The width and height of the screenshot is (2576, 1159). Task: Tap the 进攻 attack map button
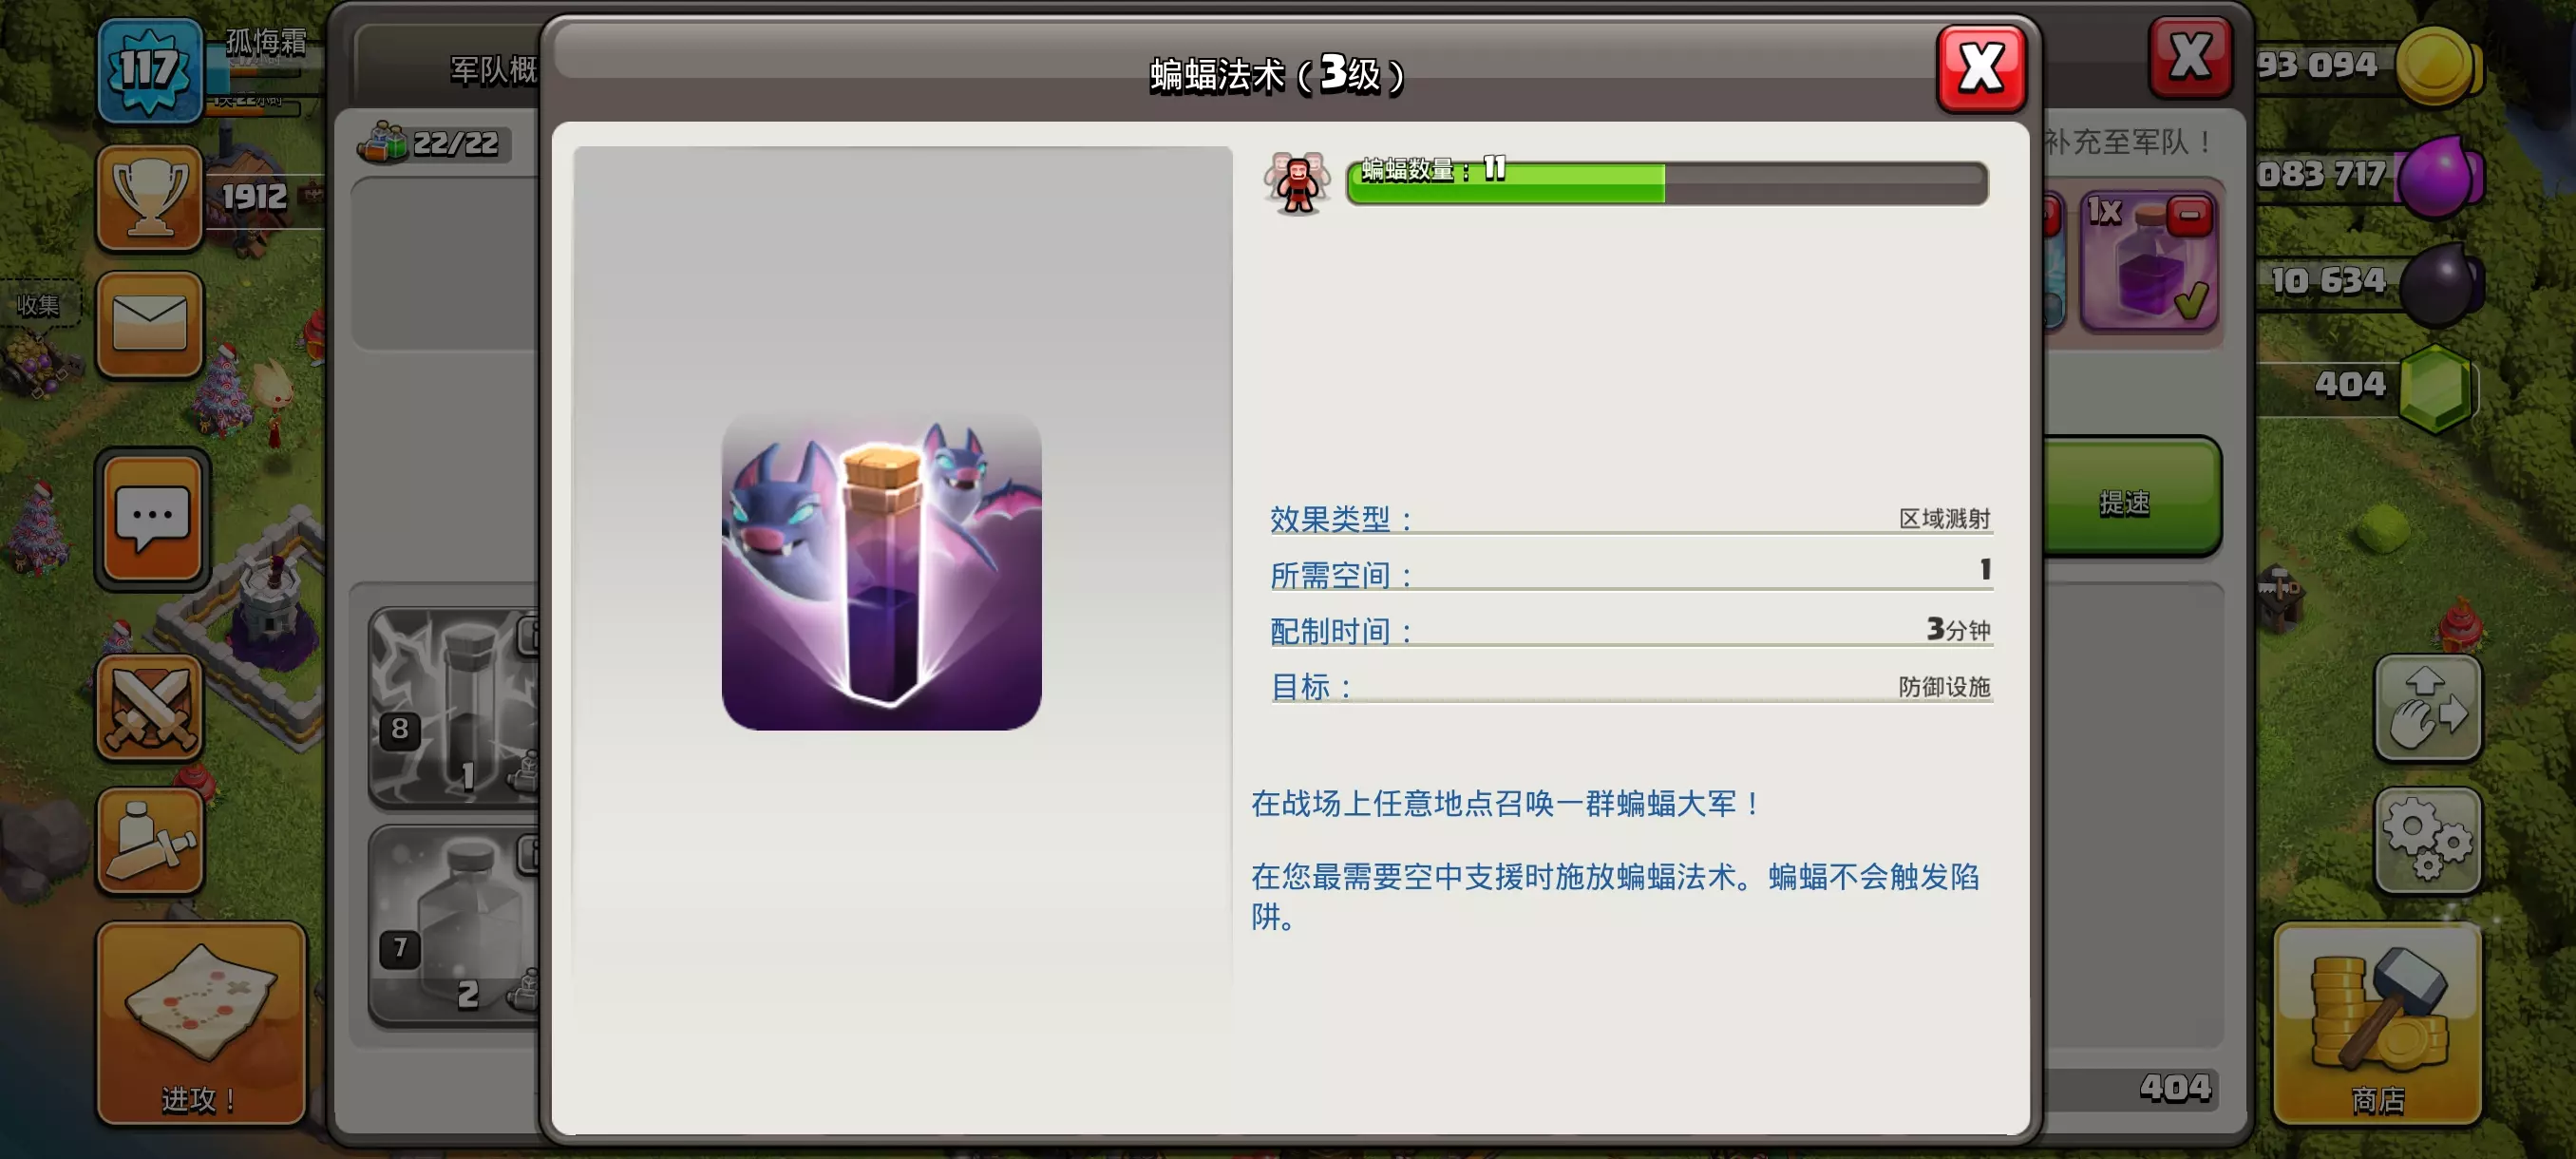(x=201, y=1023)
